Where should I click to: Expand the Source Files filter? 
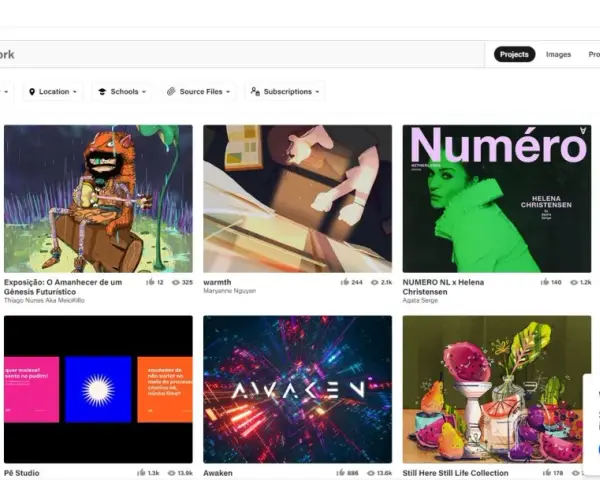pyautogui.click(x=198, y=91)
